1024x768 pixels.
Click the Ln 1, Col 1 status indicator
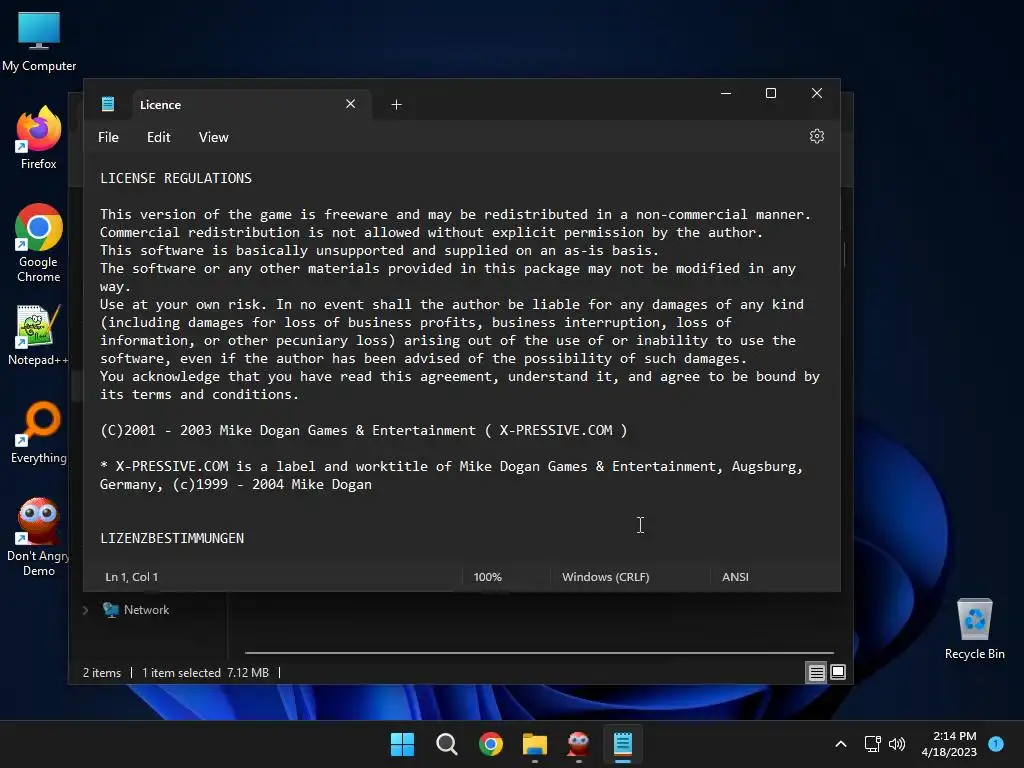pyautogui.click(x=131, y=577)
